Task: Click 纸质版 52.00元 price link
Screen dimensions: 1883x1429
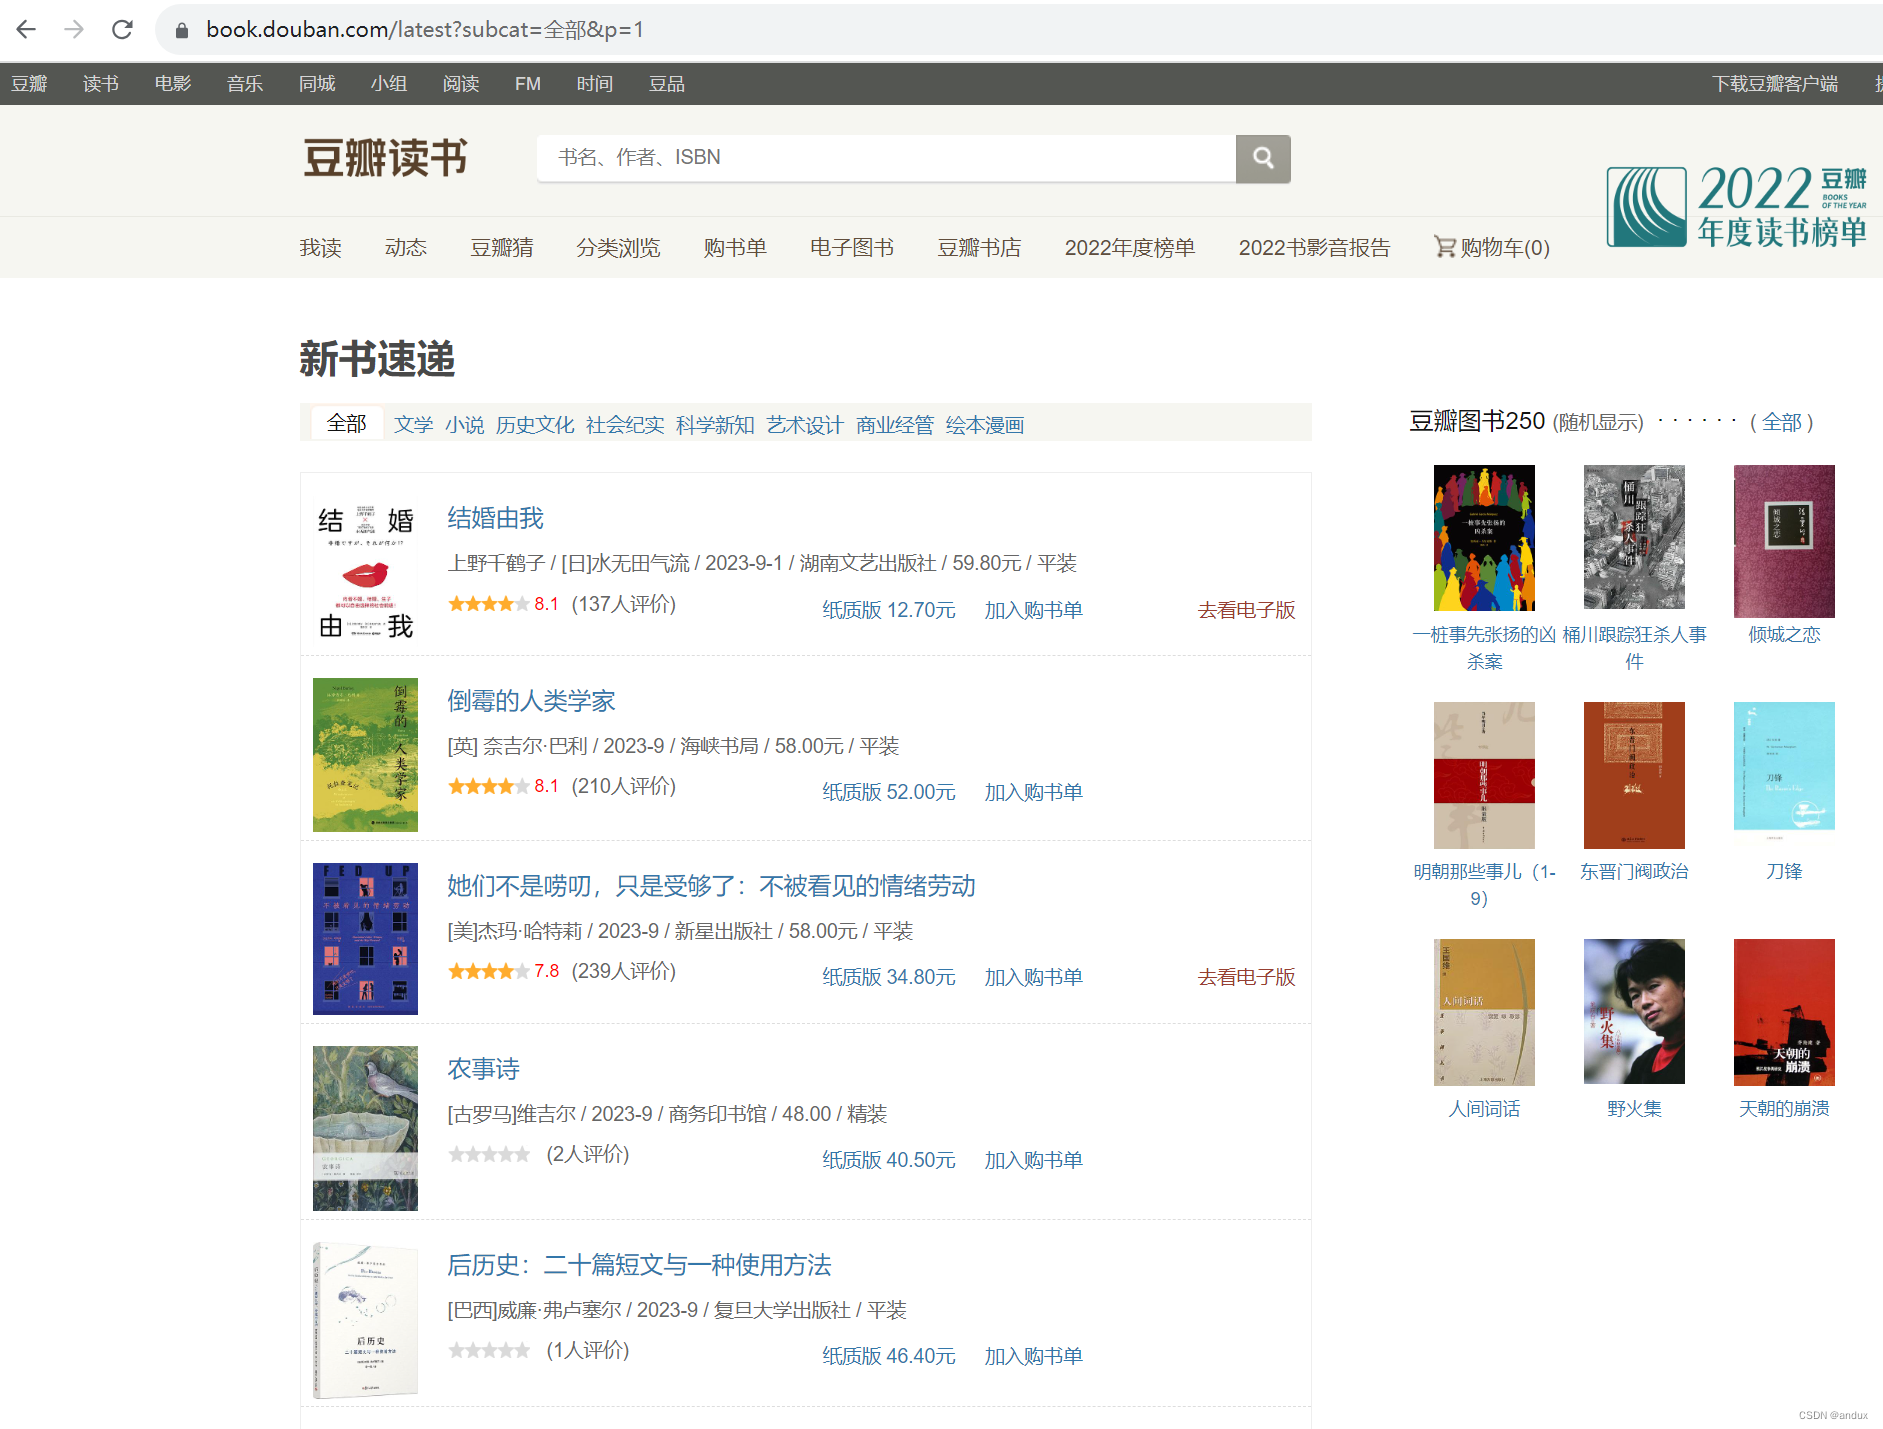Action: pyautogui.click(x=889, y=792)
